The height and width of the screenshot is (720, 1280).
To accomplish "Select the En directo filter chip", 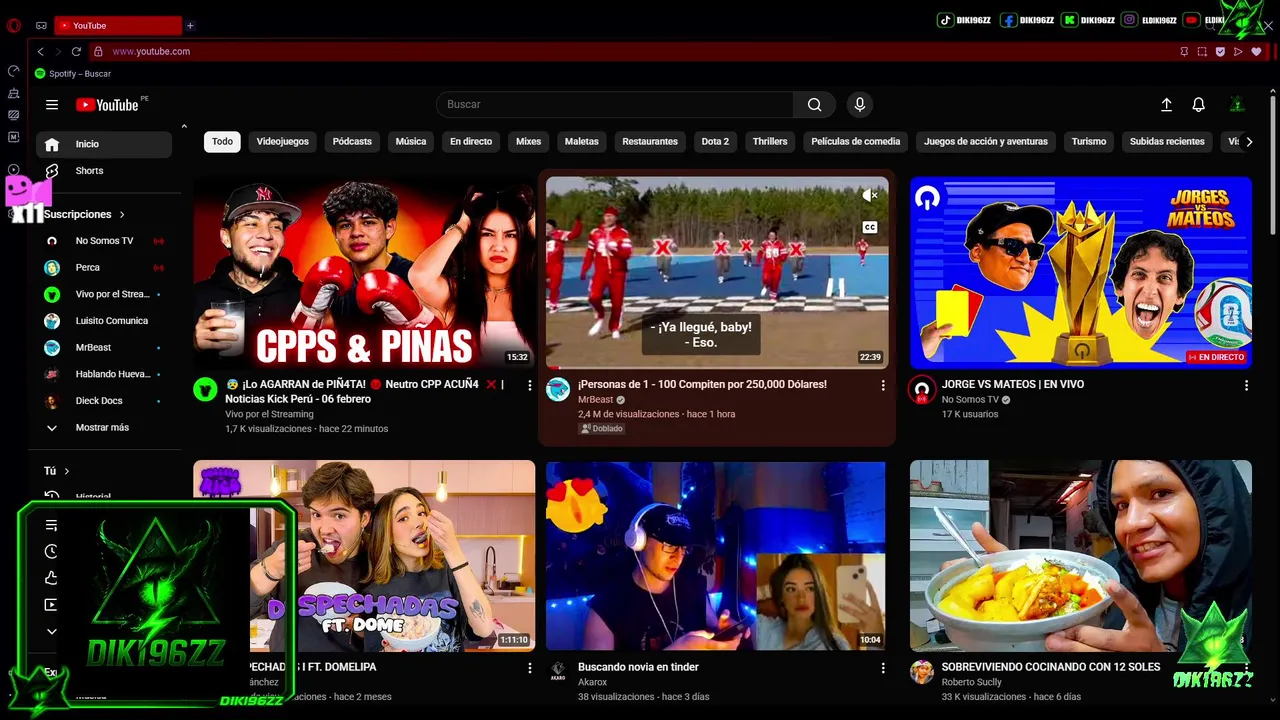I will pos(471,142).
